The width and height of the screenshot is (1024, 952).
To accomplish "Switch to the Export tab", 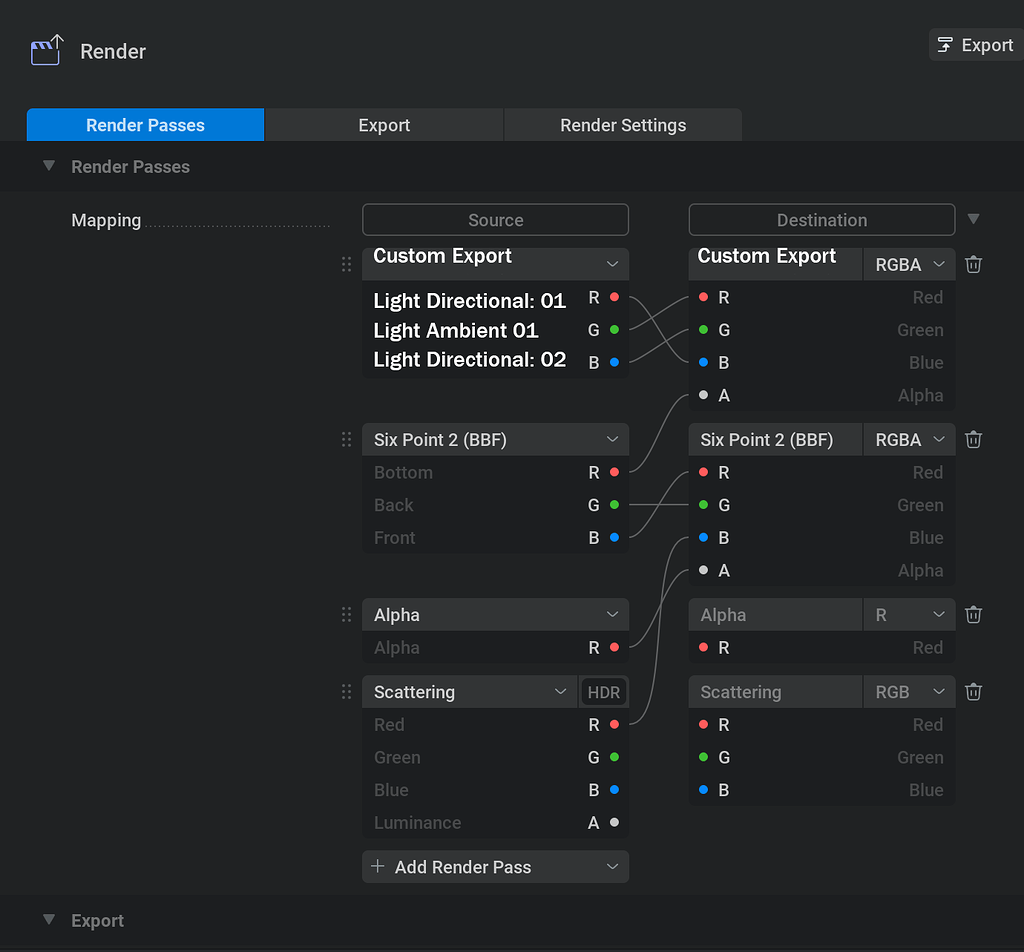I will pyautogui.click(x=383, y=125).
